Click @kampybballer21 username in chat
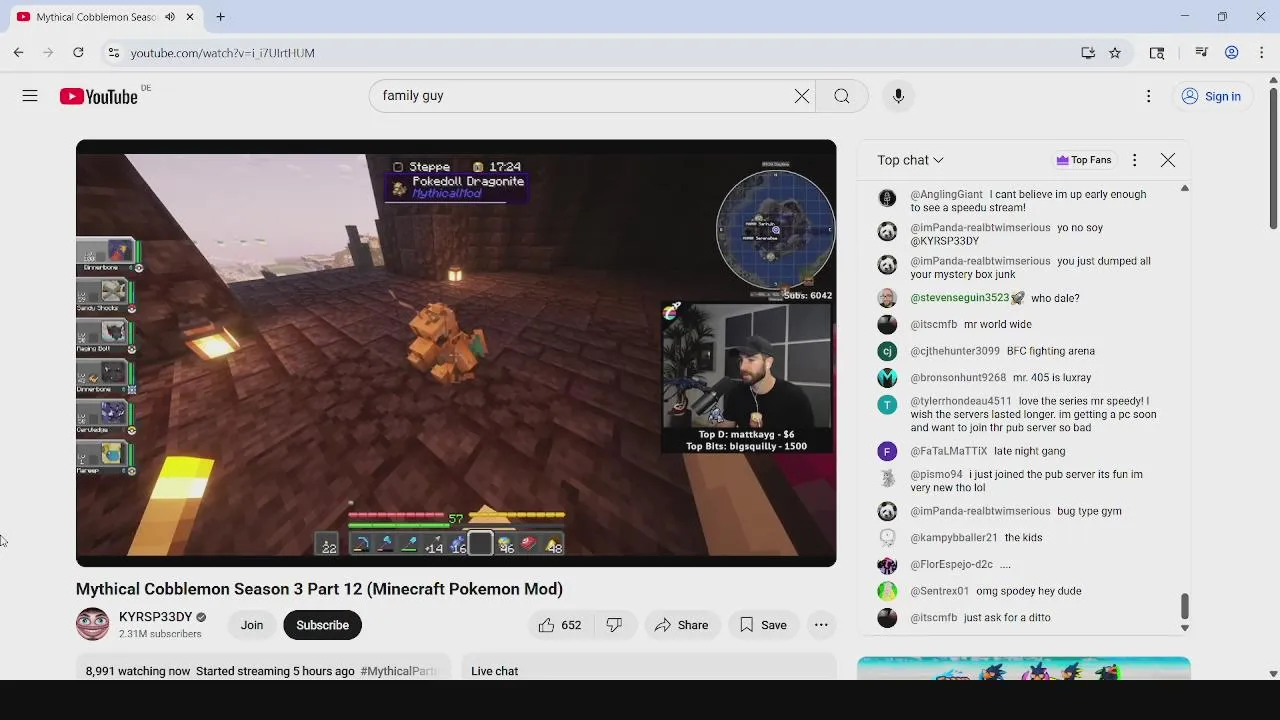 pos(954,538)
